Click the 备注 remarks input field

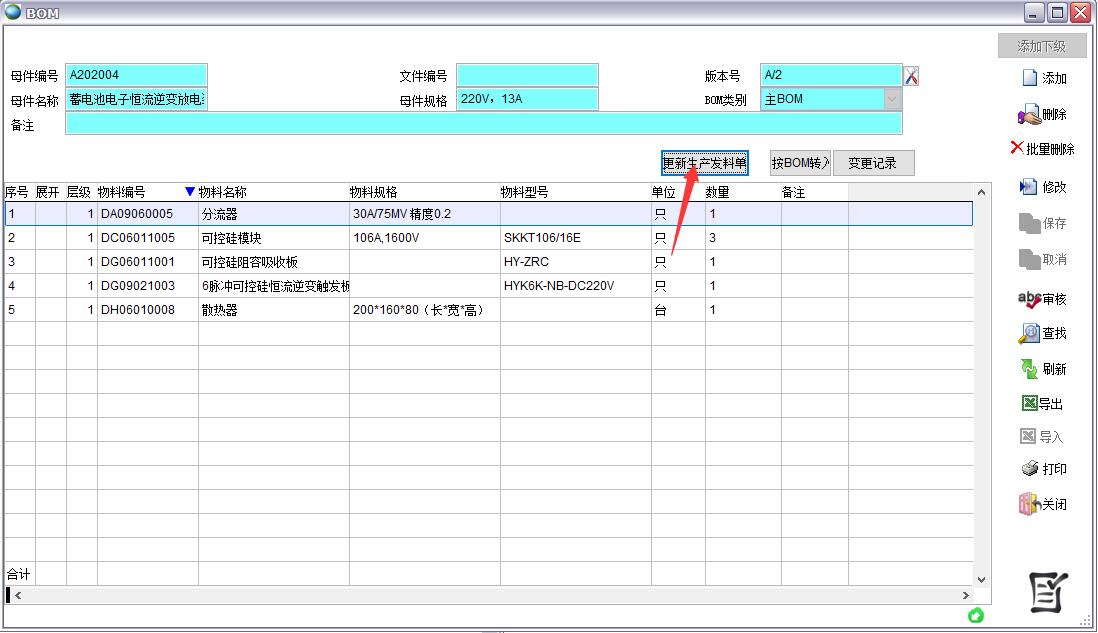click(483, 123)
